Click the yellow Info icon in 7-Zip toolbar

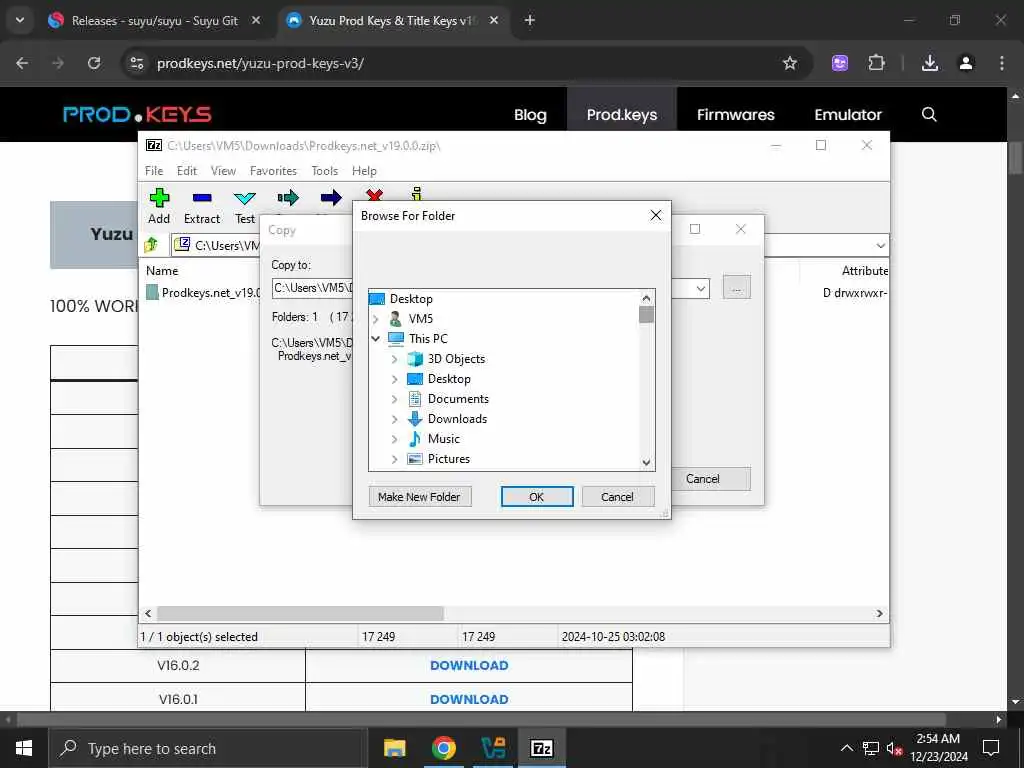pos(417,194)
